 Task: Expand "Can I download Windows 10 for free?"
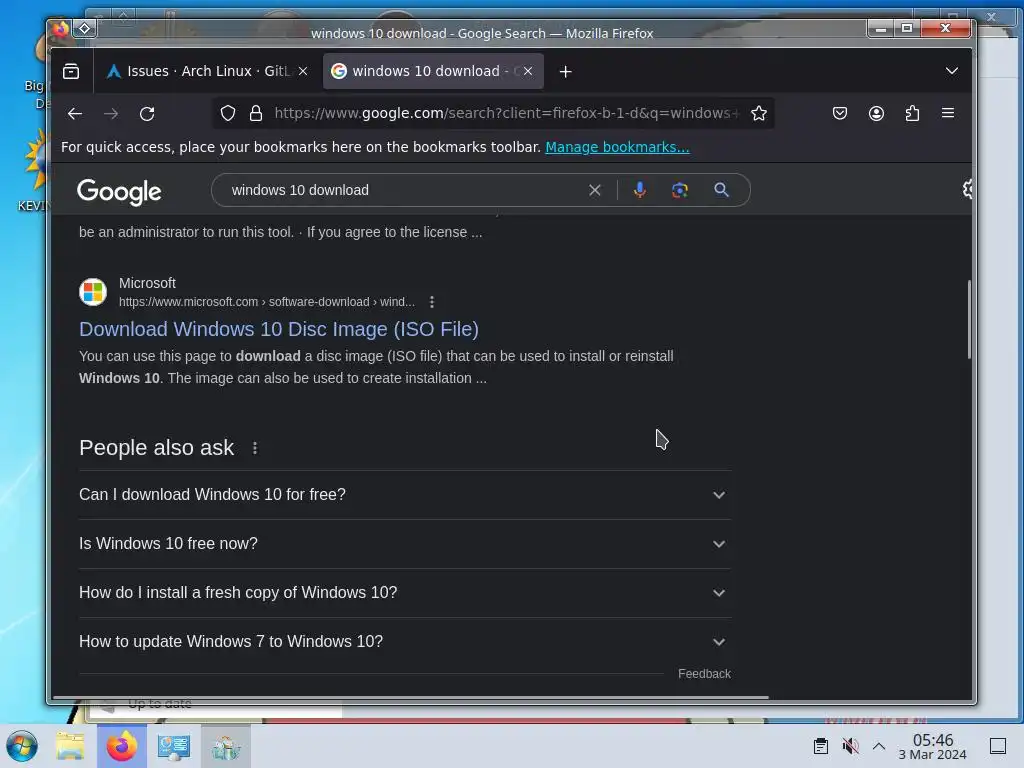(405, 495)
